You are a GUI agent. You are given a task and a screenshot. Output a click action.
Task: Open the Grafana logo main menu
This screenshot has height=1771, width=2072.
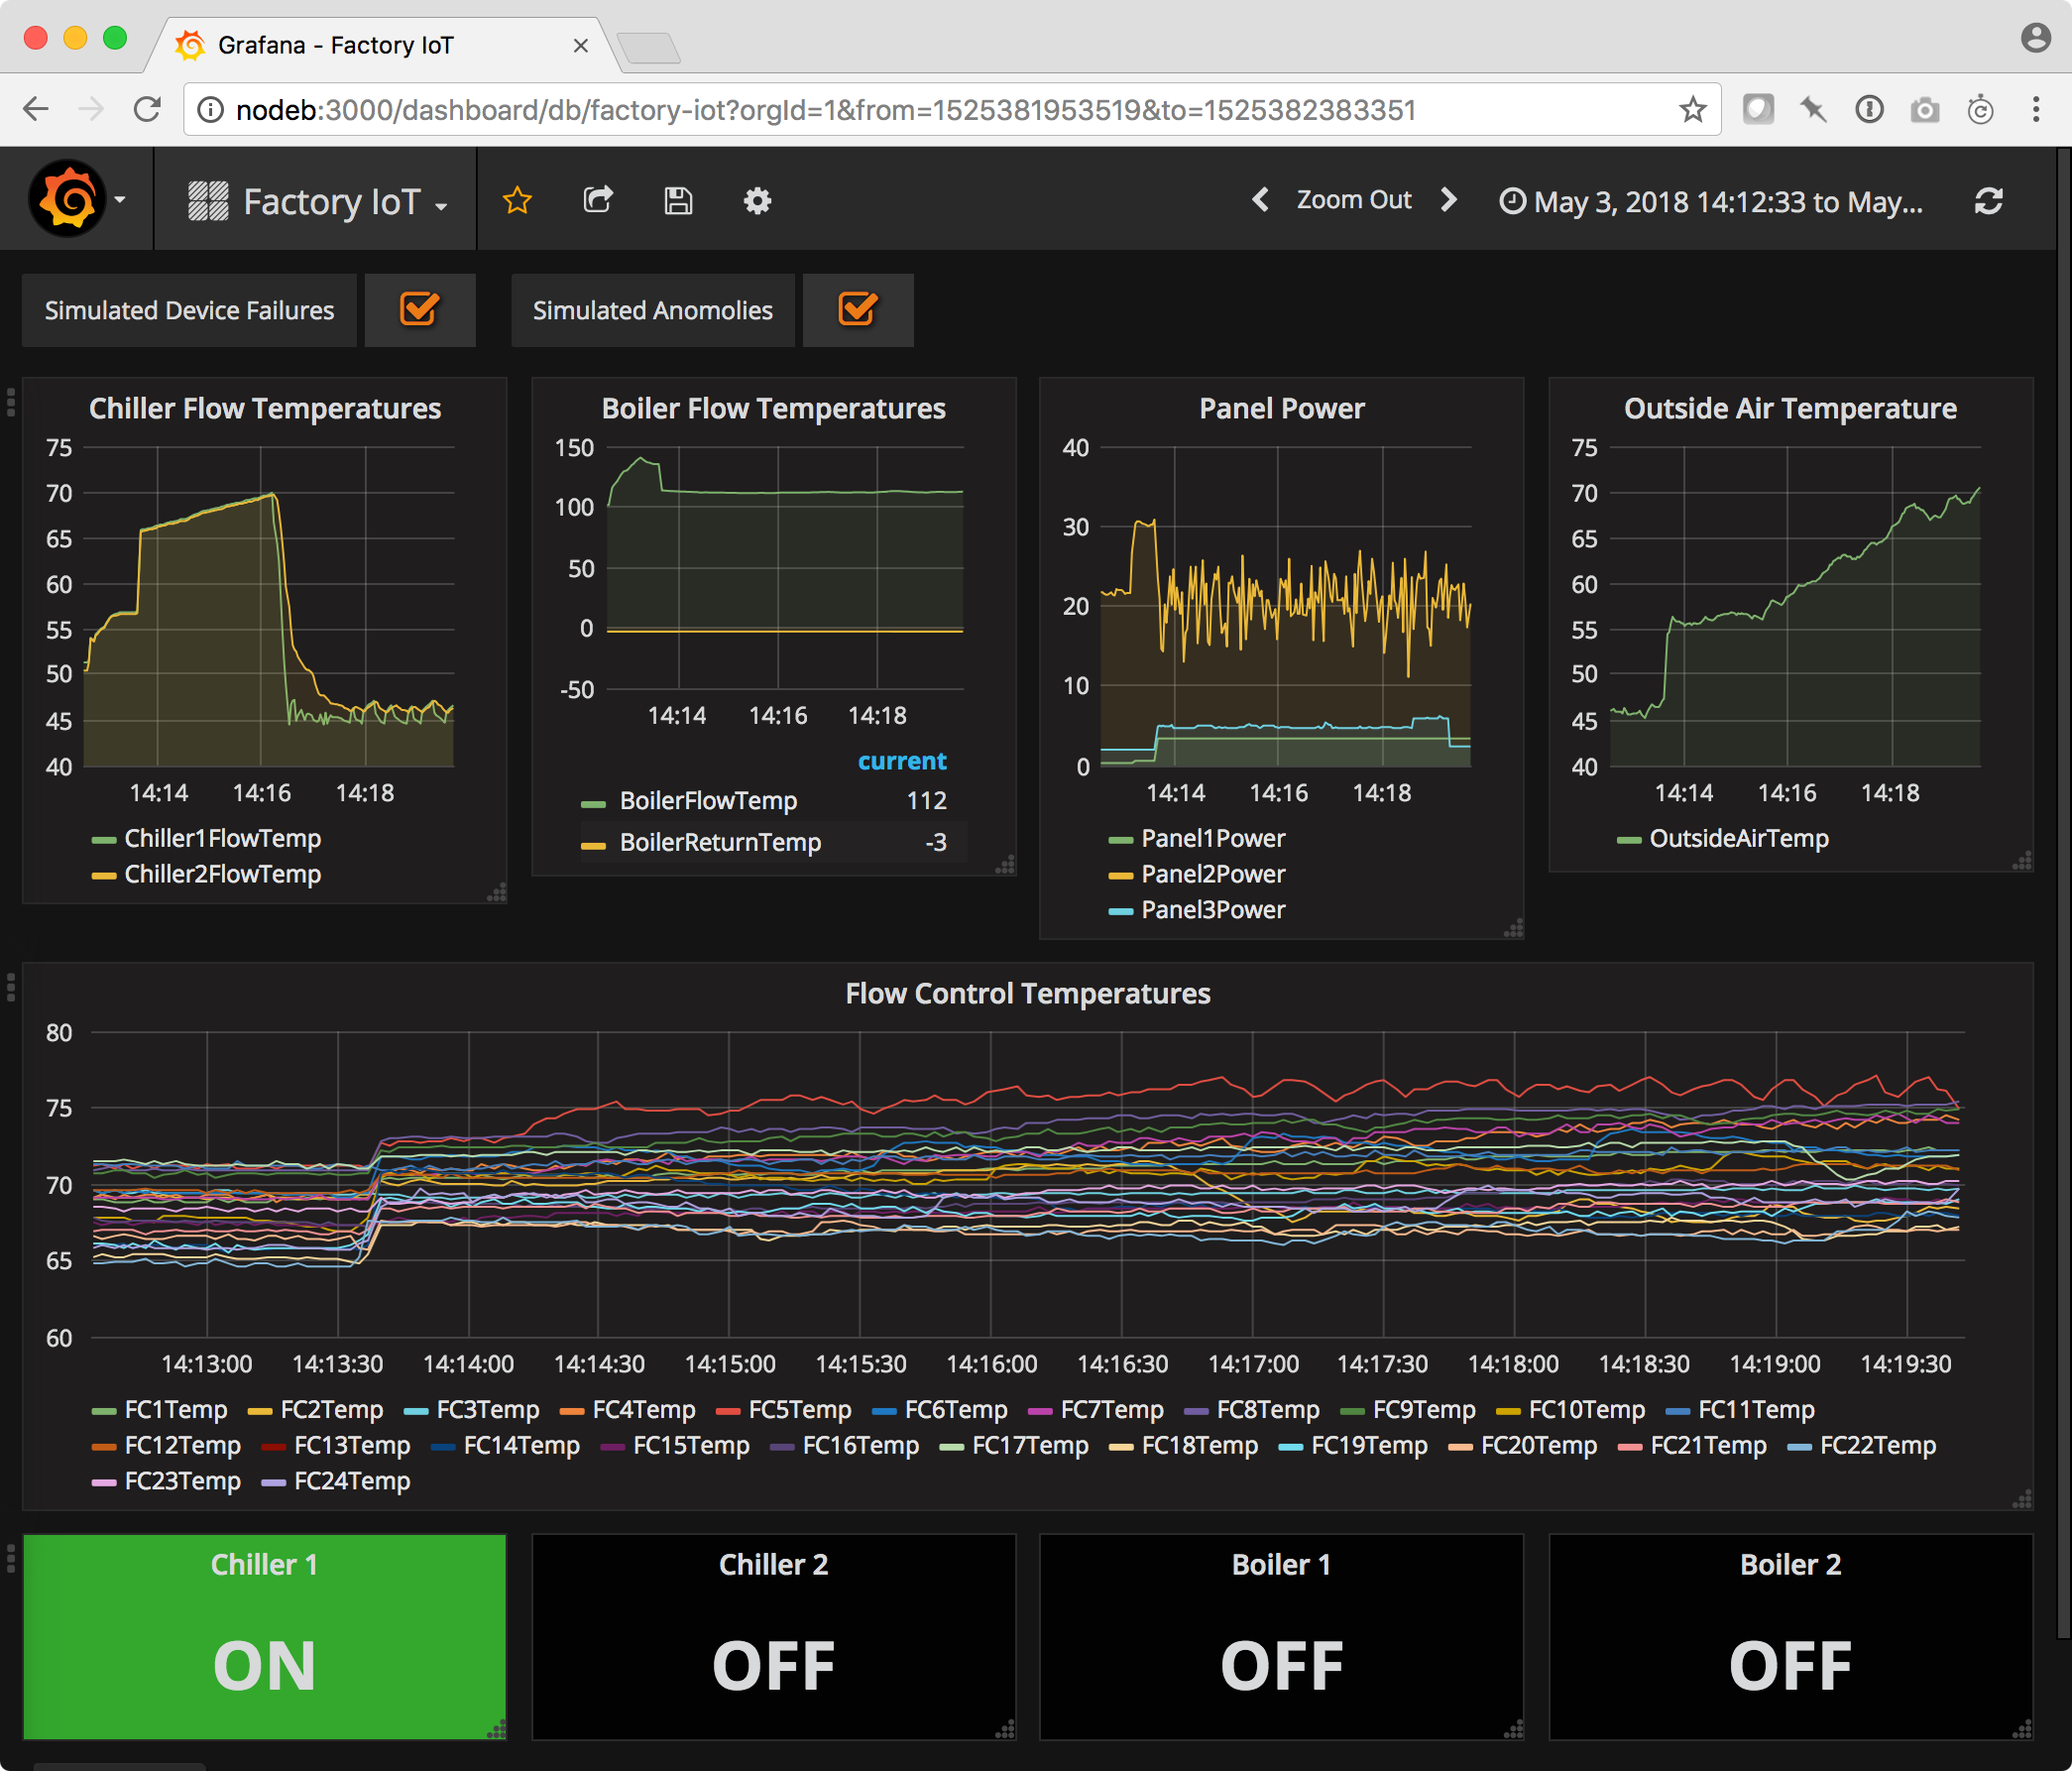tap(70, 200)
